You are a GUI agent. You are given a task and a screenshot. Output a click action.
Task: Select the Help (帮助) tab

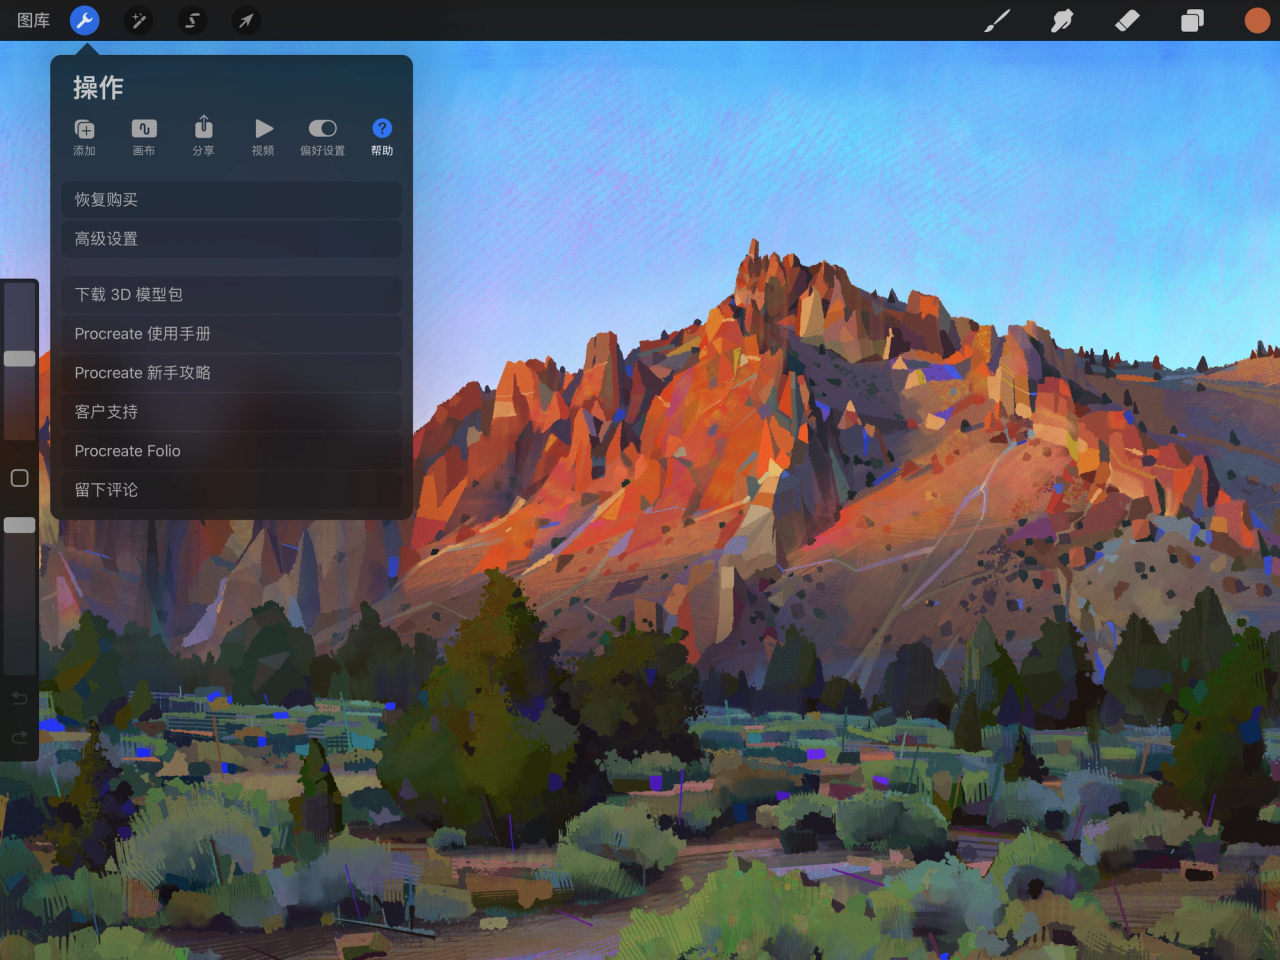pyautogui.click(x=382, y=137)
